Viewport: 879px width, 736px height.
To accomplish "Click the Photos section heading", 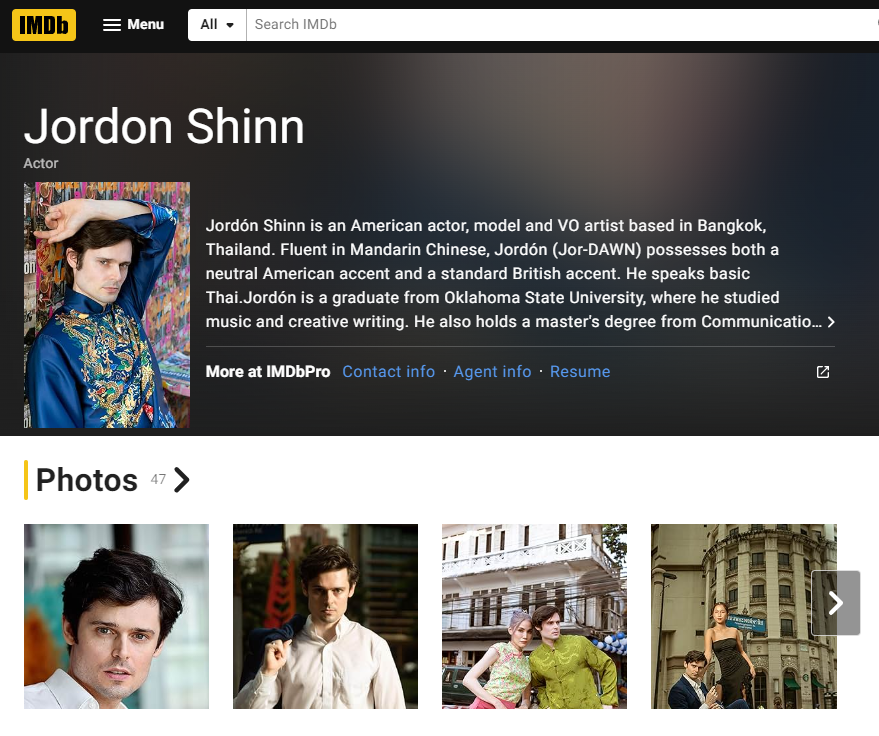I will (x=87, y=480).
